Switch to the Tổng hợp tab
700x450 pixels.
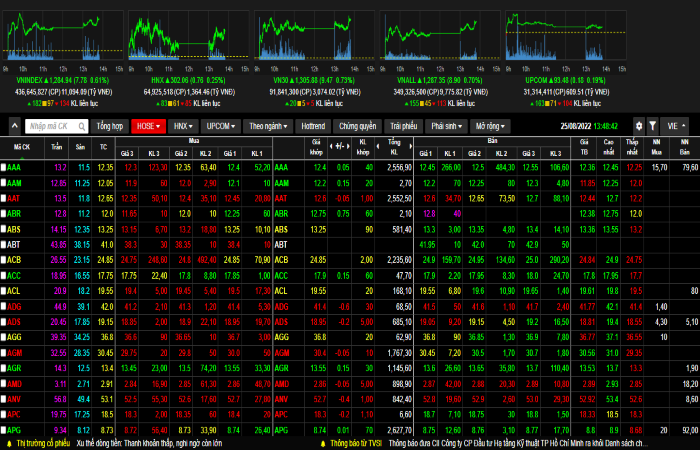pyautogui.click(x=110, y=127)
